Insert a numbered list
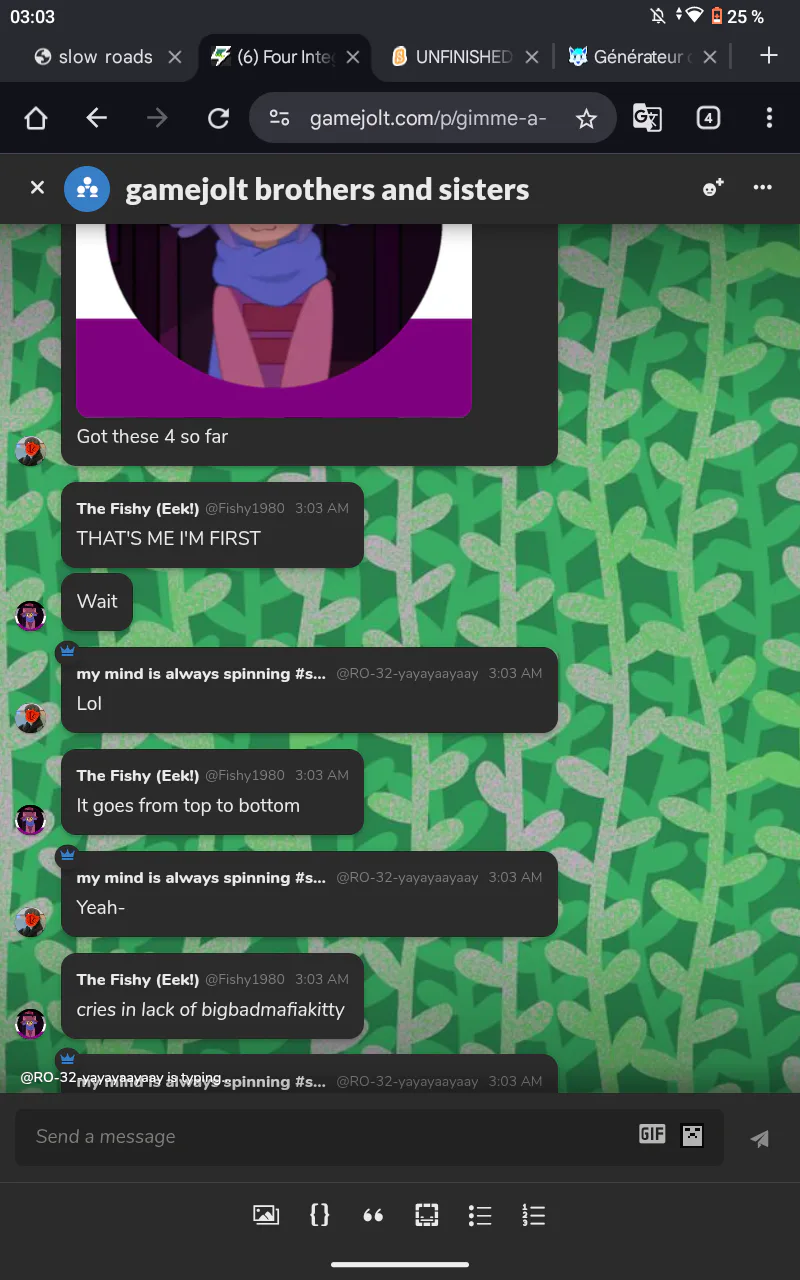Image resolution: width=800 pixels, height=1280 pixels. coord(534,1215)
